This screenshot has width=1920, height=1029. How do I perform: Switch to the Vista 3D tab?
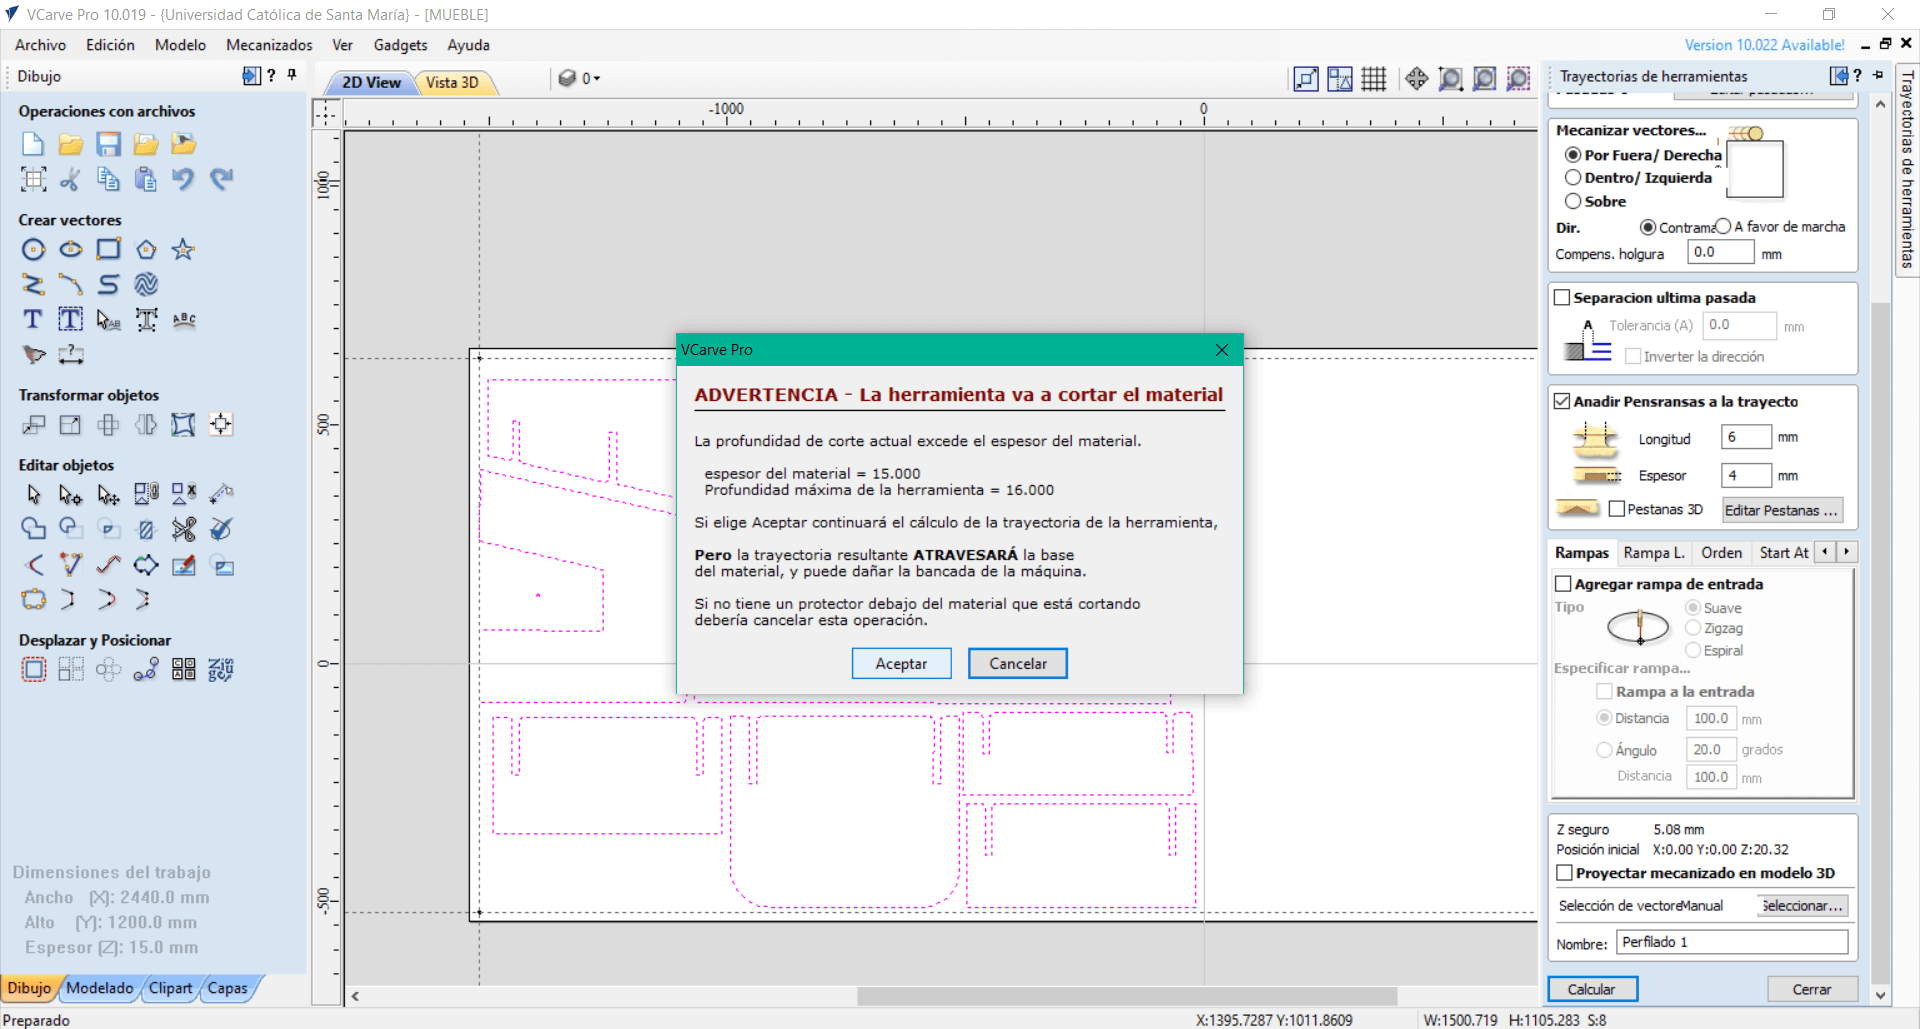pyautogui.click(x=453, y=83)
